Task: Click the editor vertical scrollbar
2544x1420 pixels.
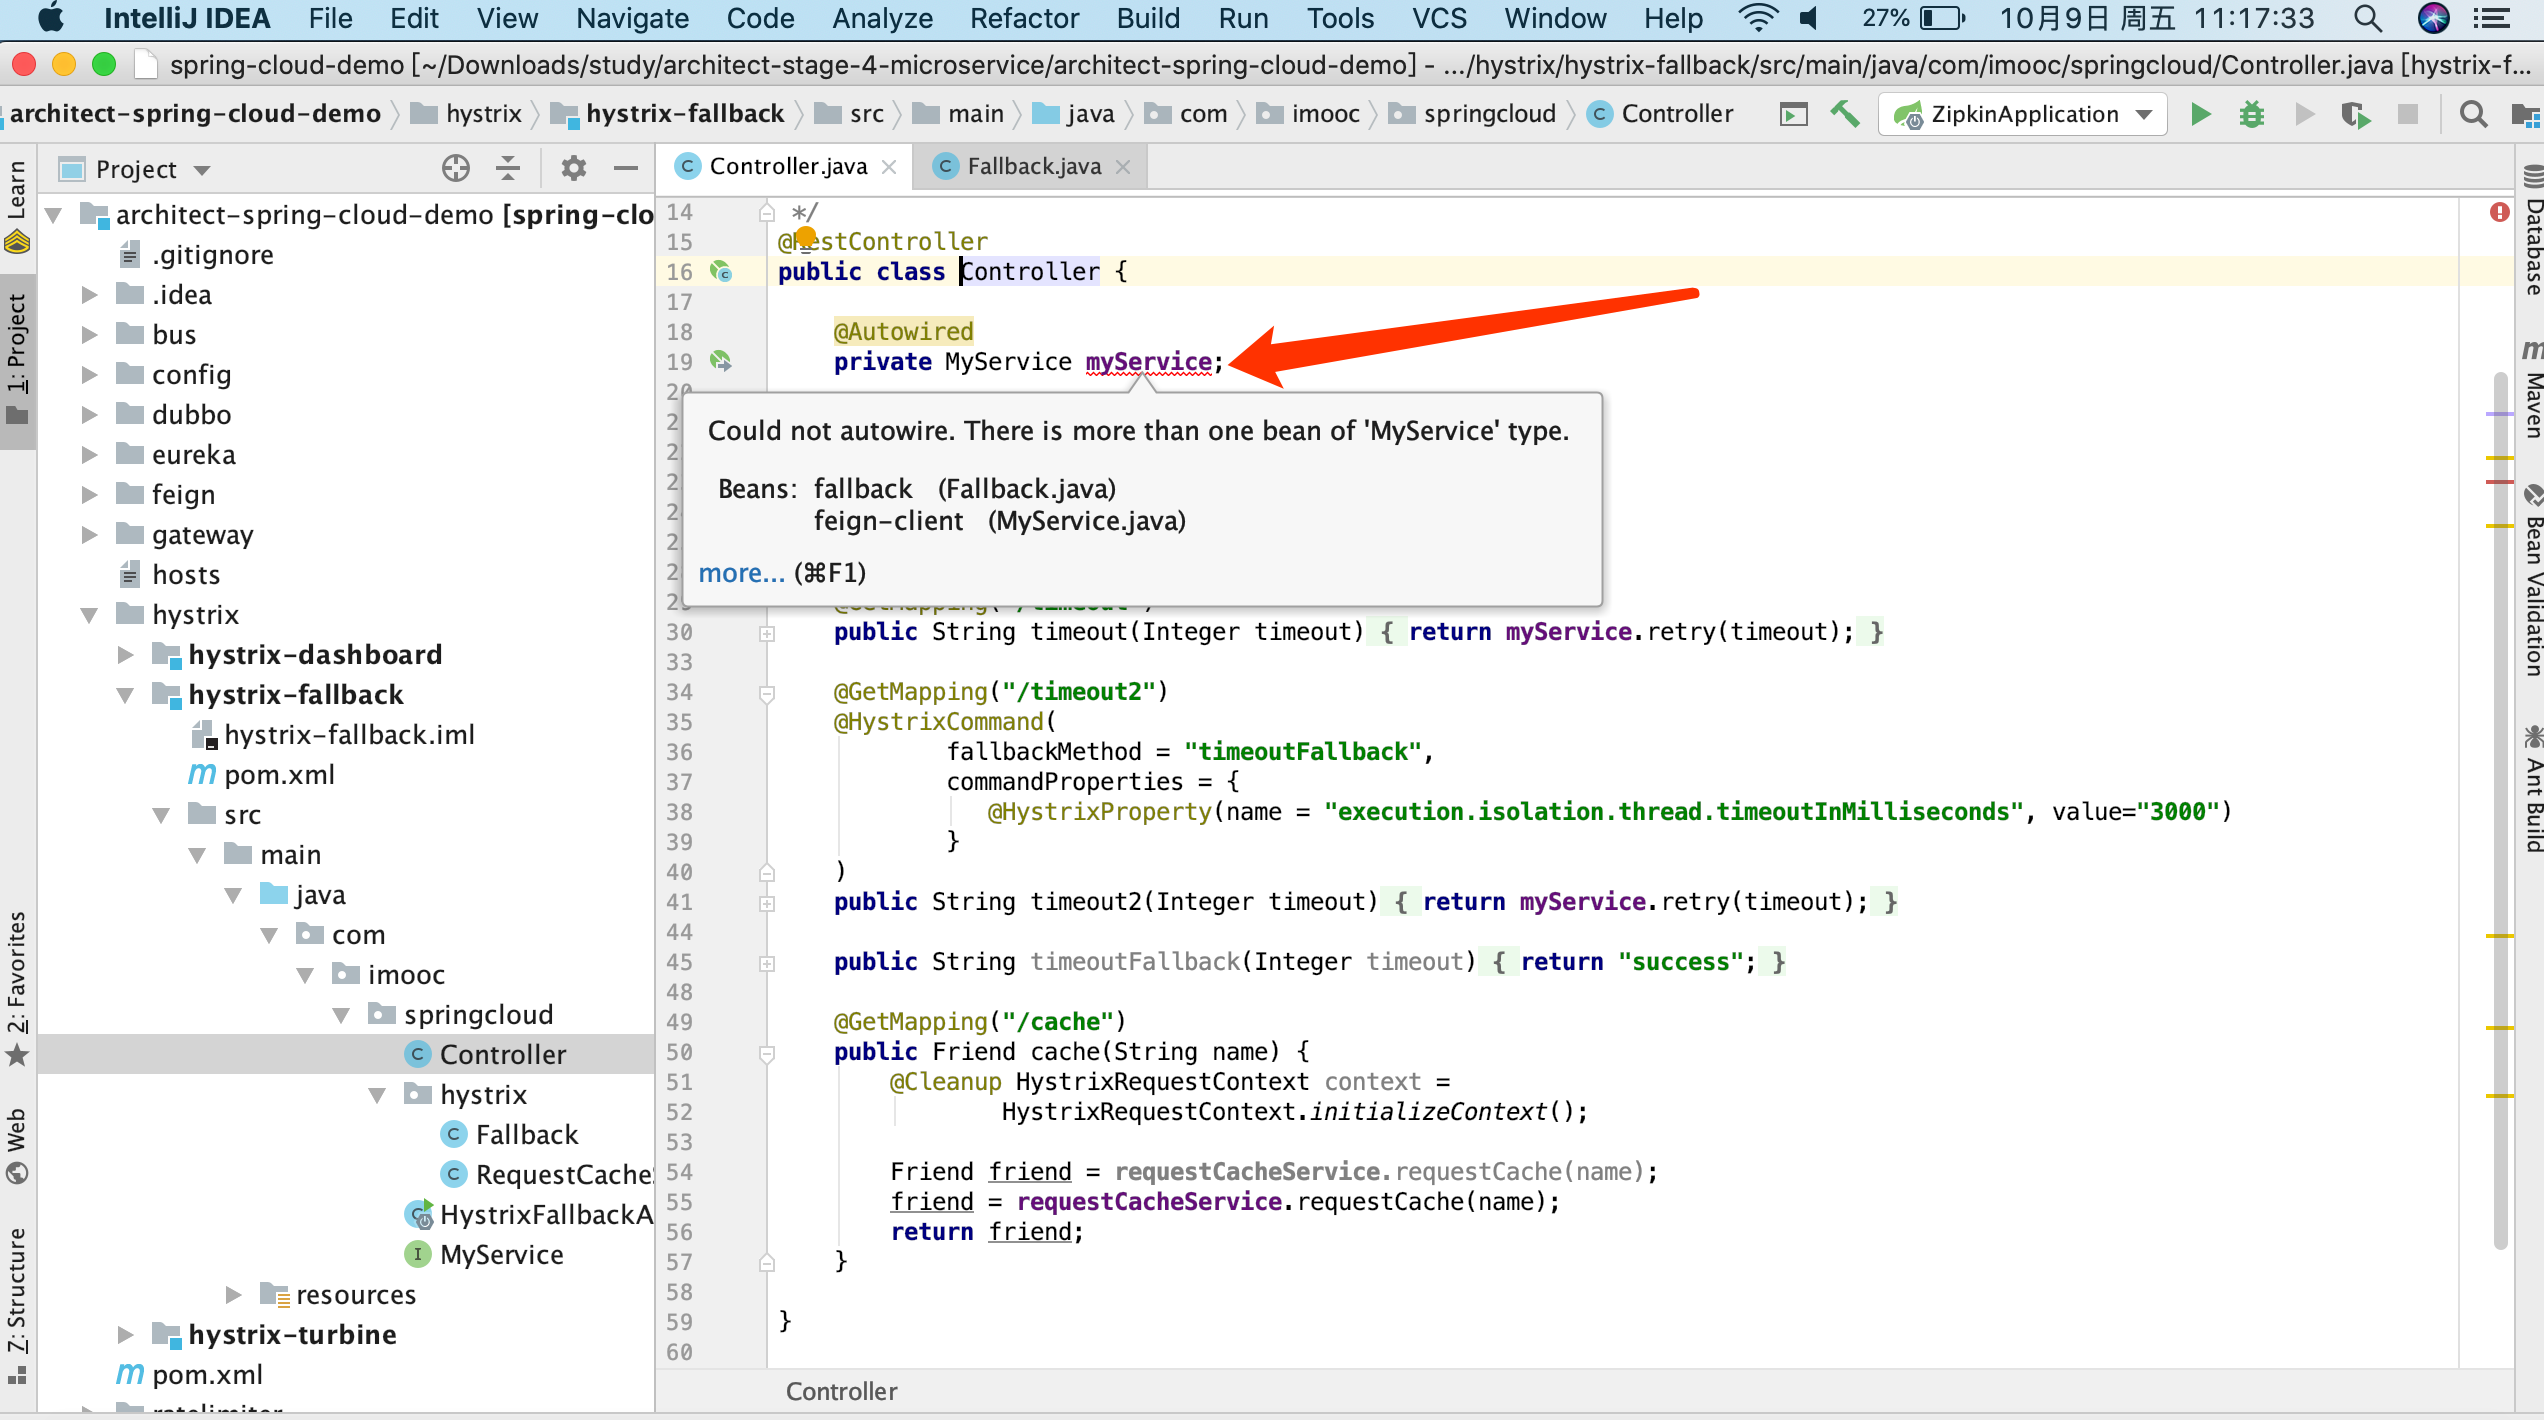Action: [x=2501, y=810]
